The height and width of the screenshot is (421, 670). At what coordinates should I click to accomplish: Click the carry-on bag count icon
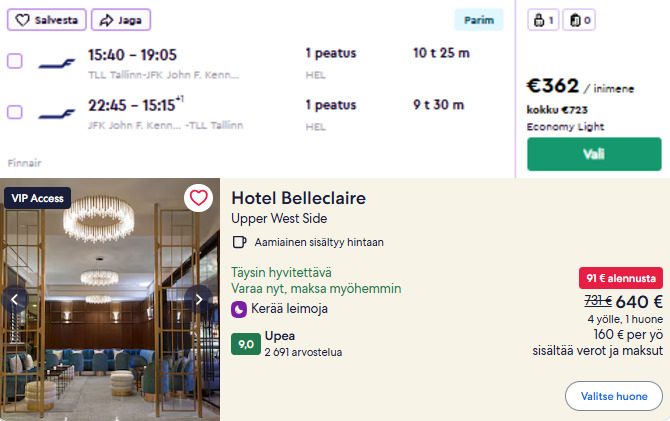[579, 20]
